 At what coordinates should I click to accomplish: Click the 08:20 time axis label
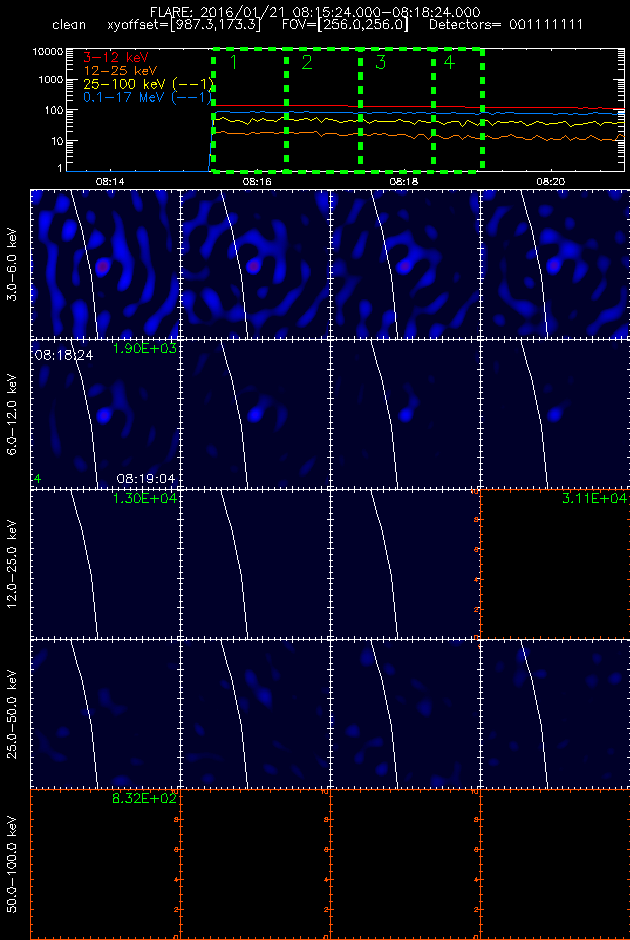coord(552,180)
